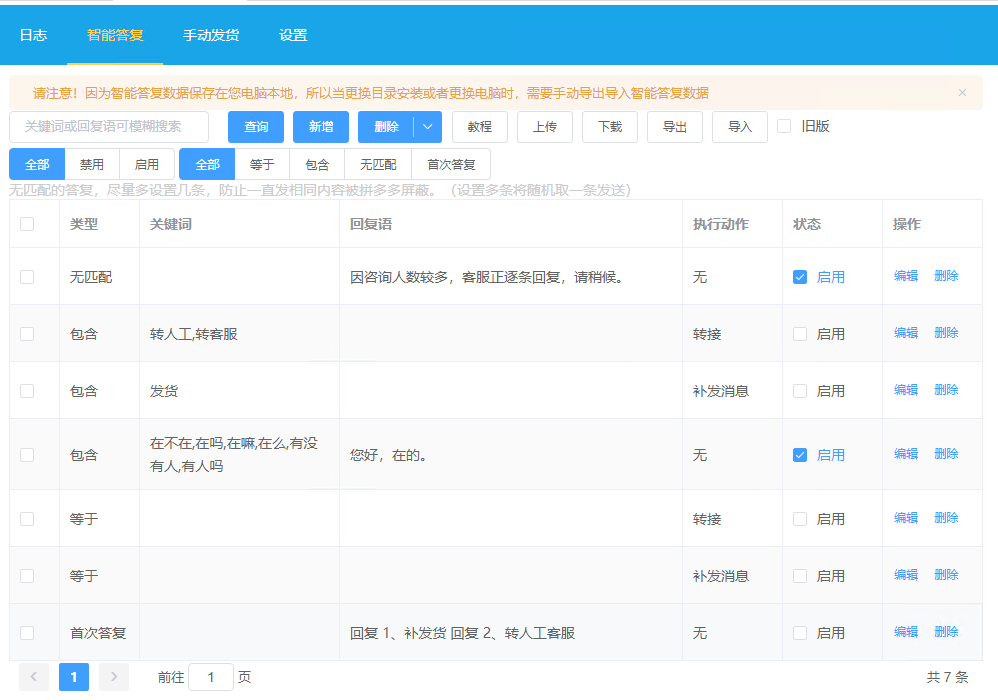Enable 启用 status for 等于 转接 row
998x700 pixels.
pos(800,519)
